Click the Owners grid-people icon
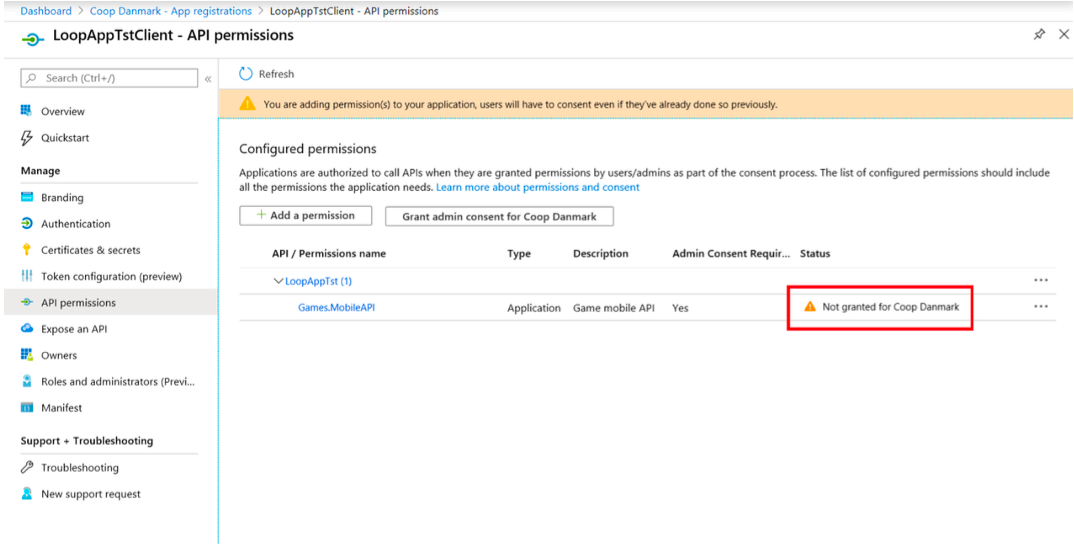 27,355
